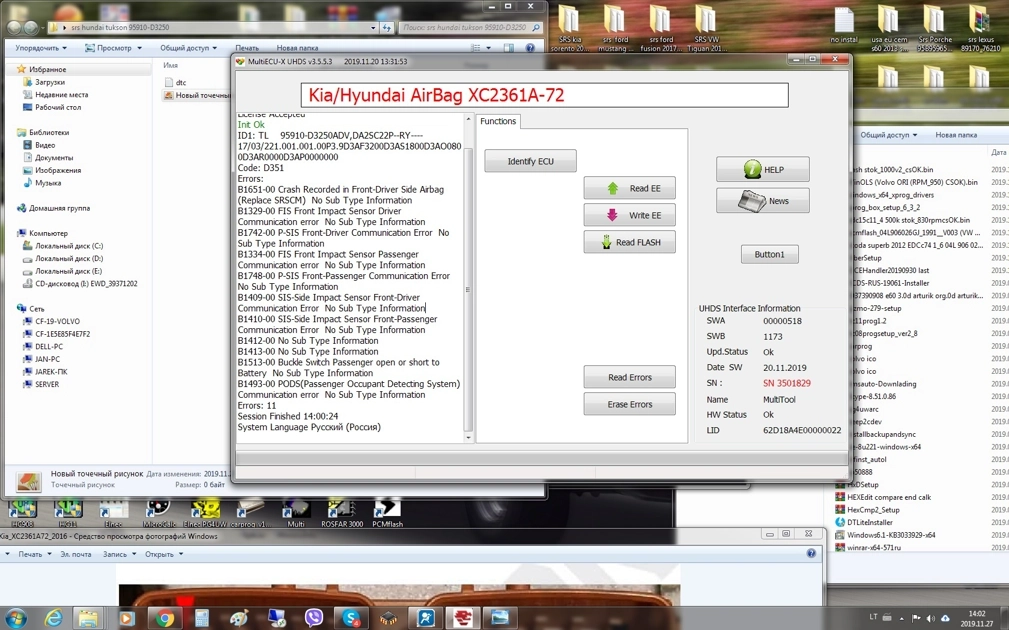This screenshot has height=630, width=1009.
Task: Click Read EE with green arrow
Action: (x=629, y=188)
